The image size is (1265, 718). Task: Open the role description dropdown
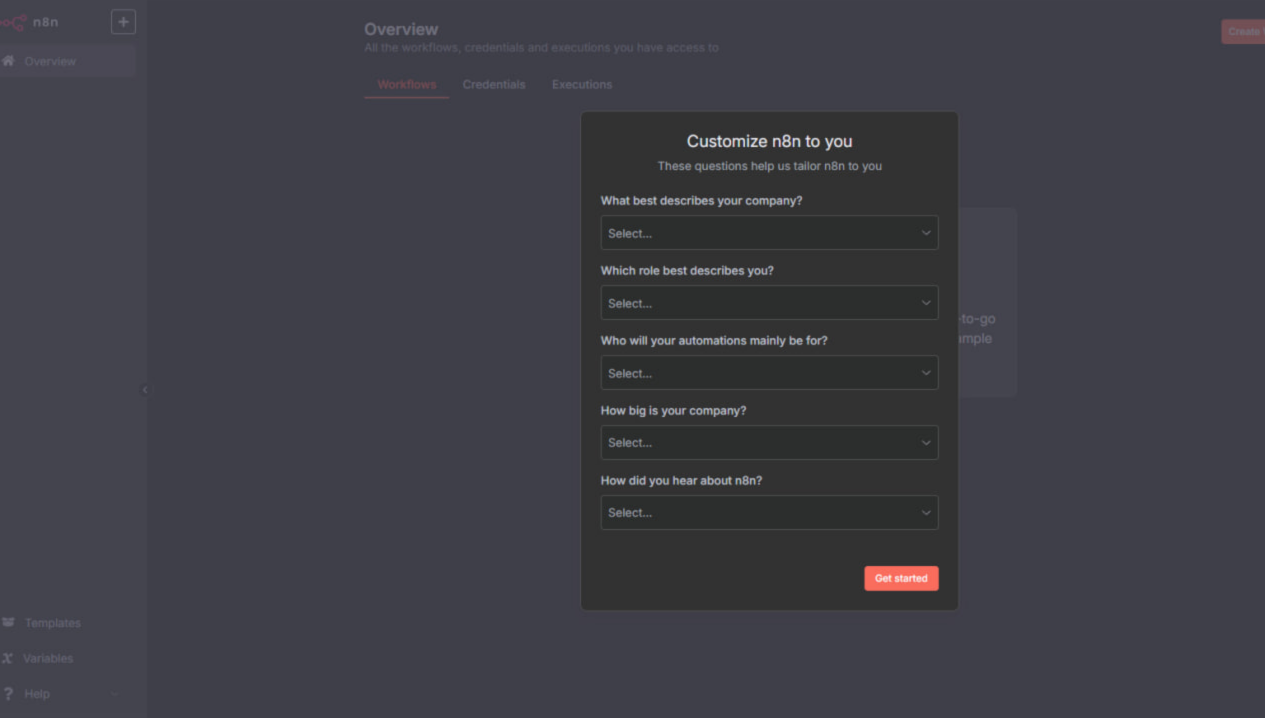coord(768,303)
